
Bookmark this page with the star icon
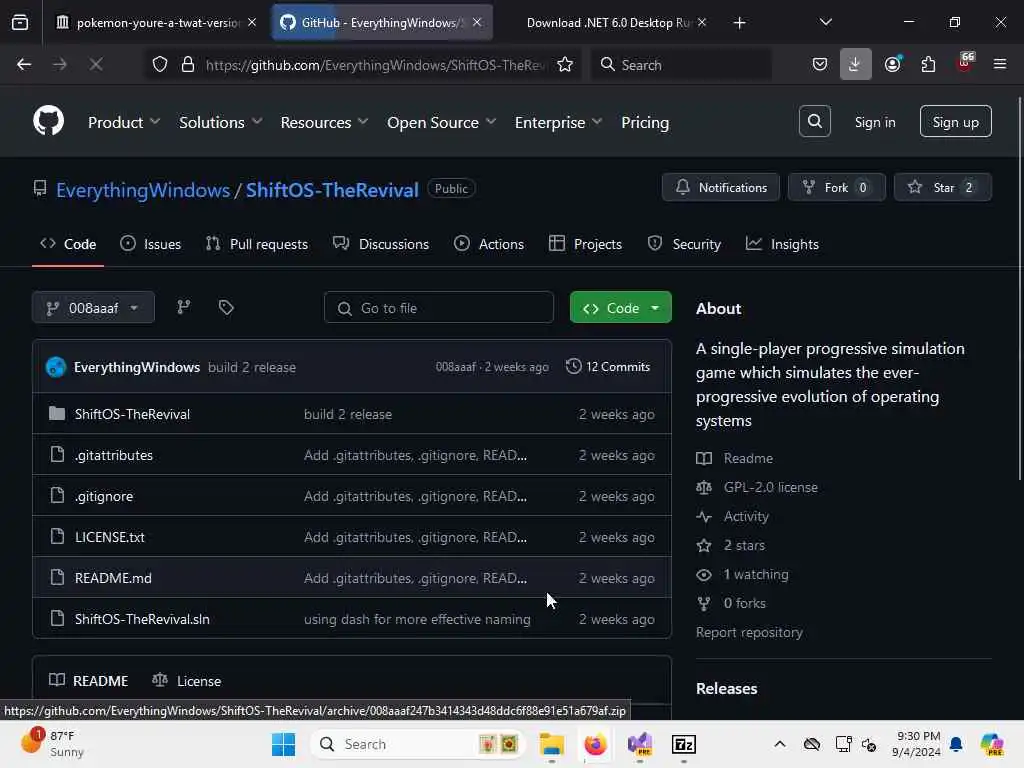565,64
